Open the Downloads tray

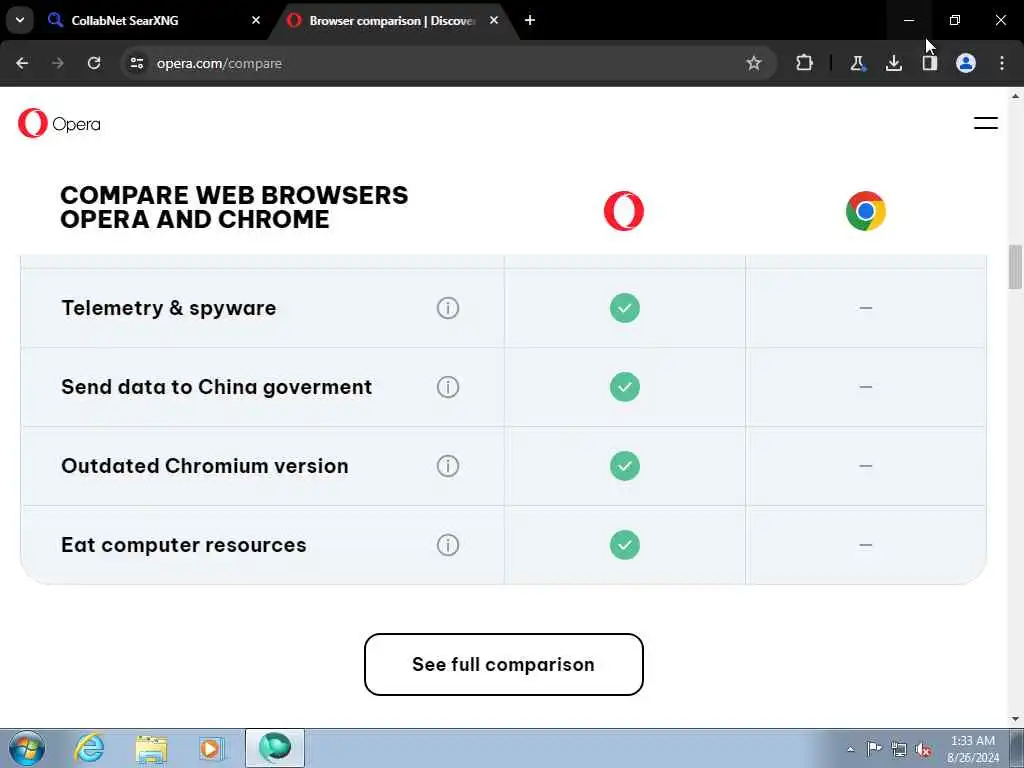click(x=893, y=63)
